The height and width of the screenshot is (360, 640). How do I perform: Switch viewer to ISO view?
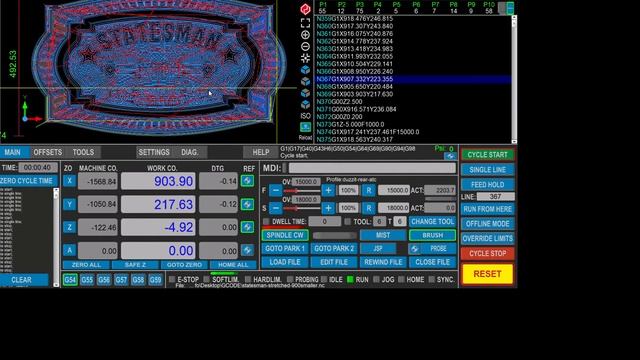[x=305, y=116]
